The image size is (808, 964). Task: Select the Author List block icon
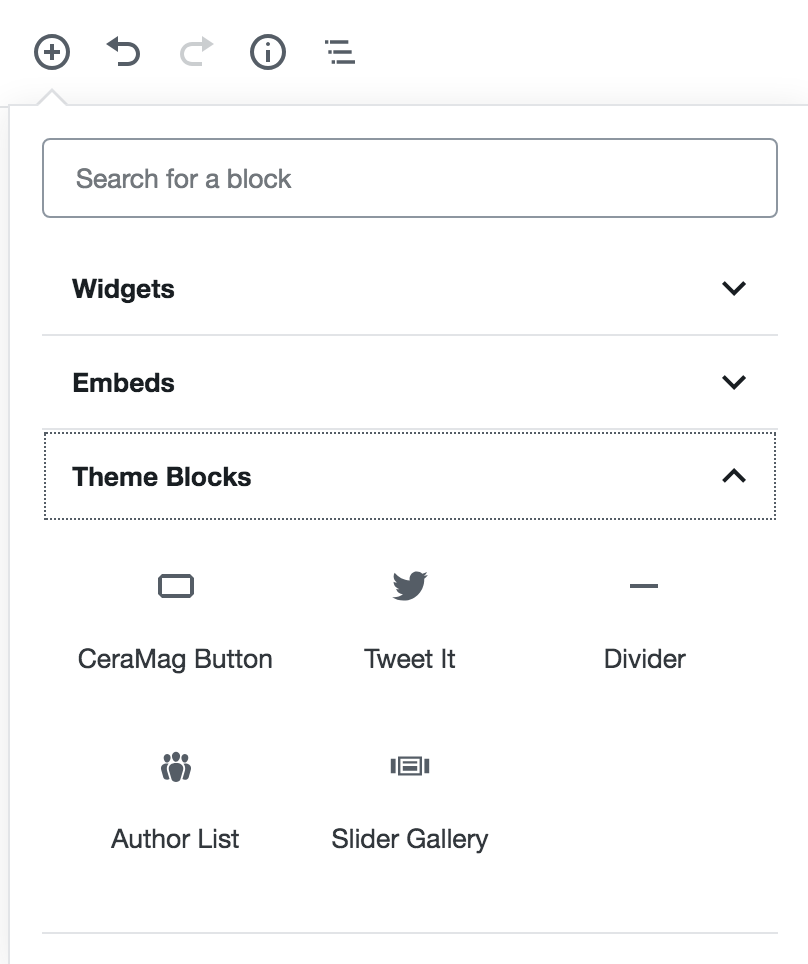(175, 766)
